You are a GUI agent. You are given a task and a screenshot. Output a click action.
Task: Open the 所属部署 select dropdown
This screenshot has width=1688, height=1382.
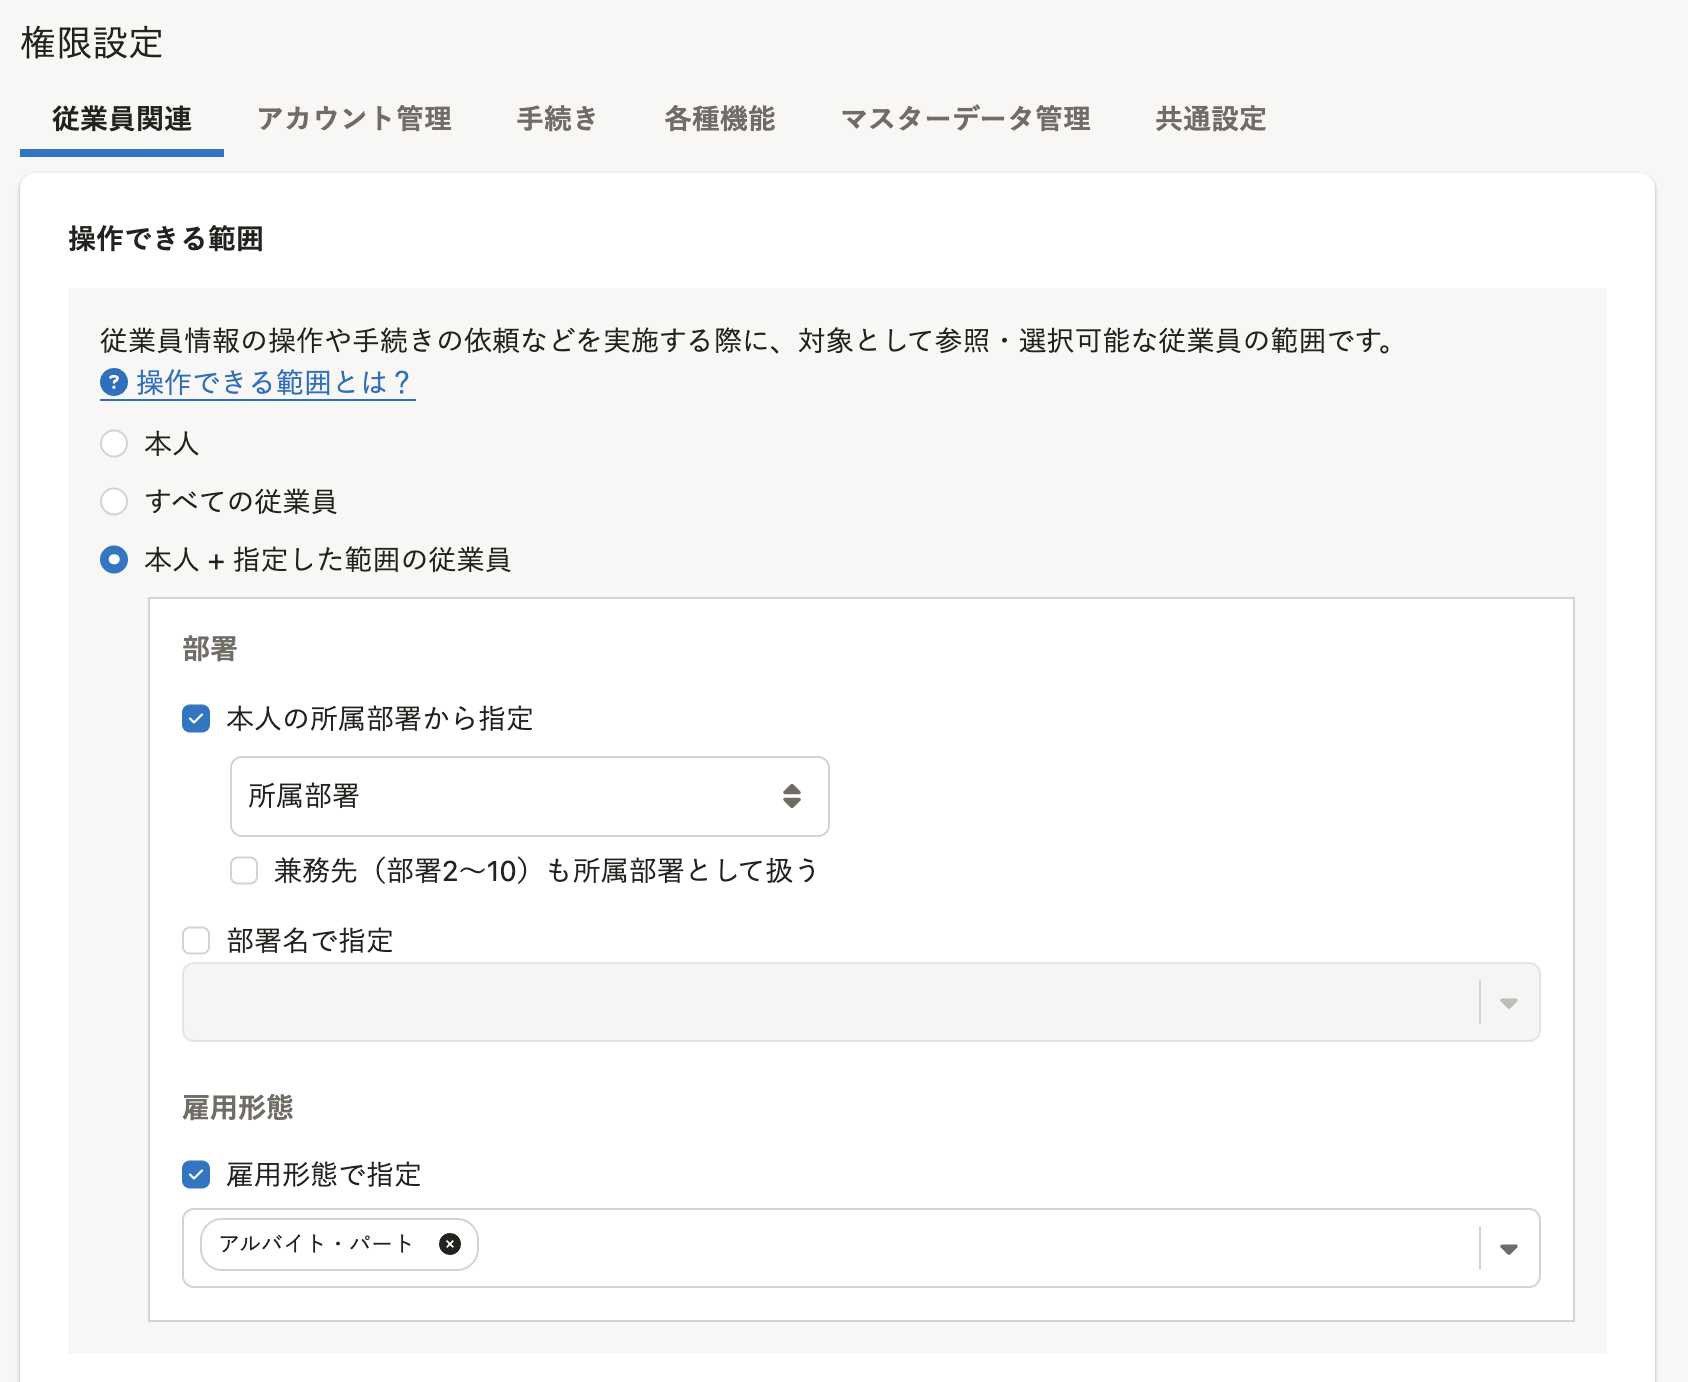point(530,796)
